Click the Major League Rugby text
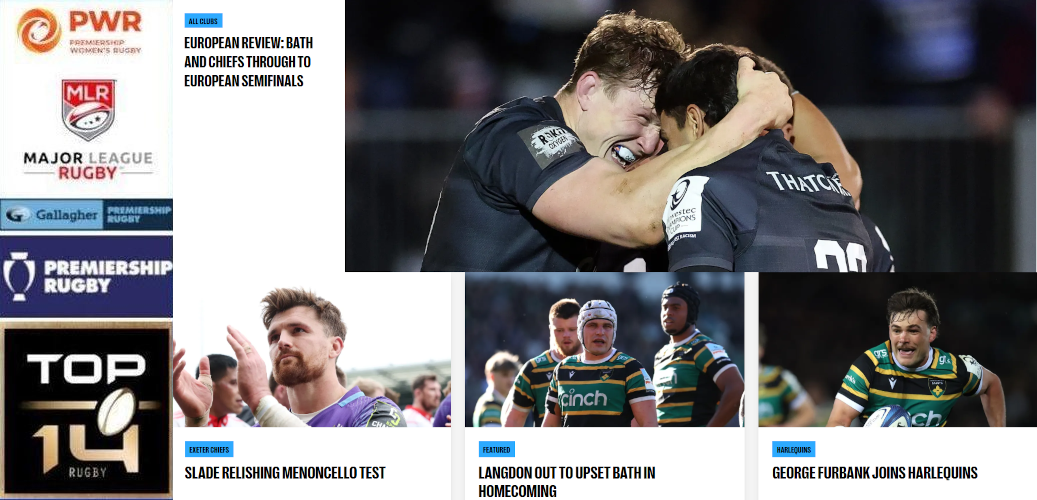The image size is (1037, 500). click(88, 166)
